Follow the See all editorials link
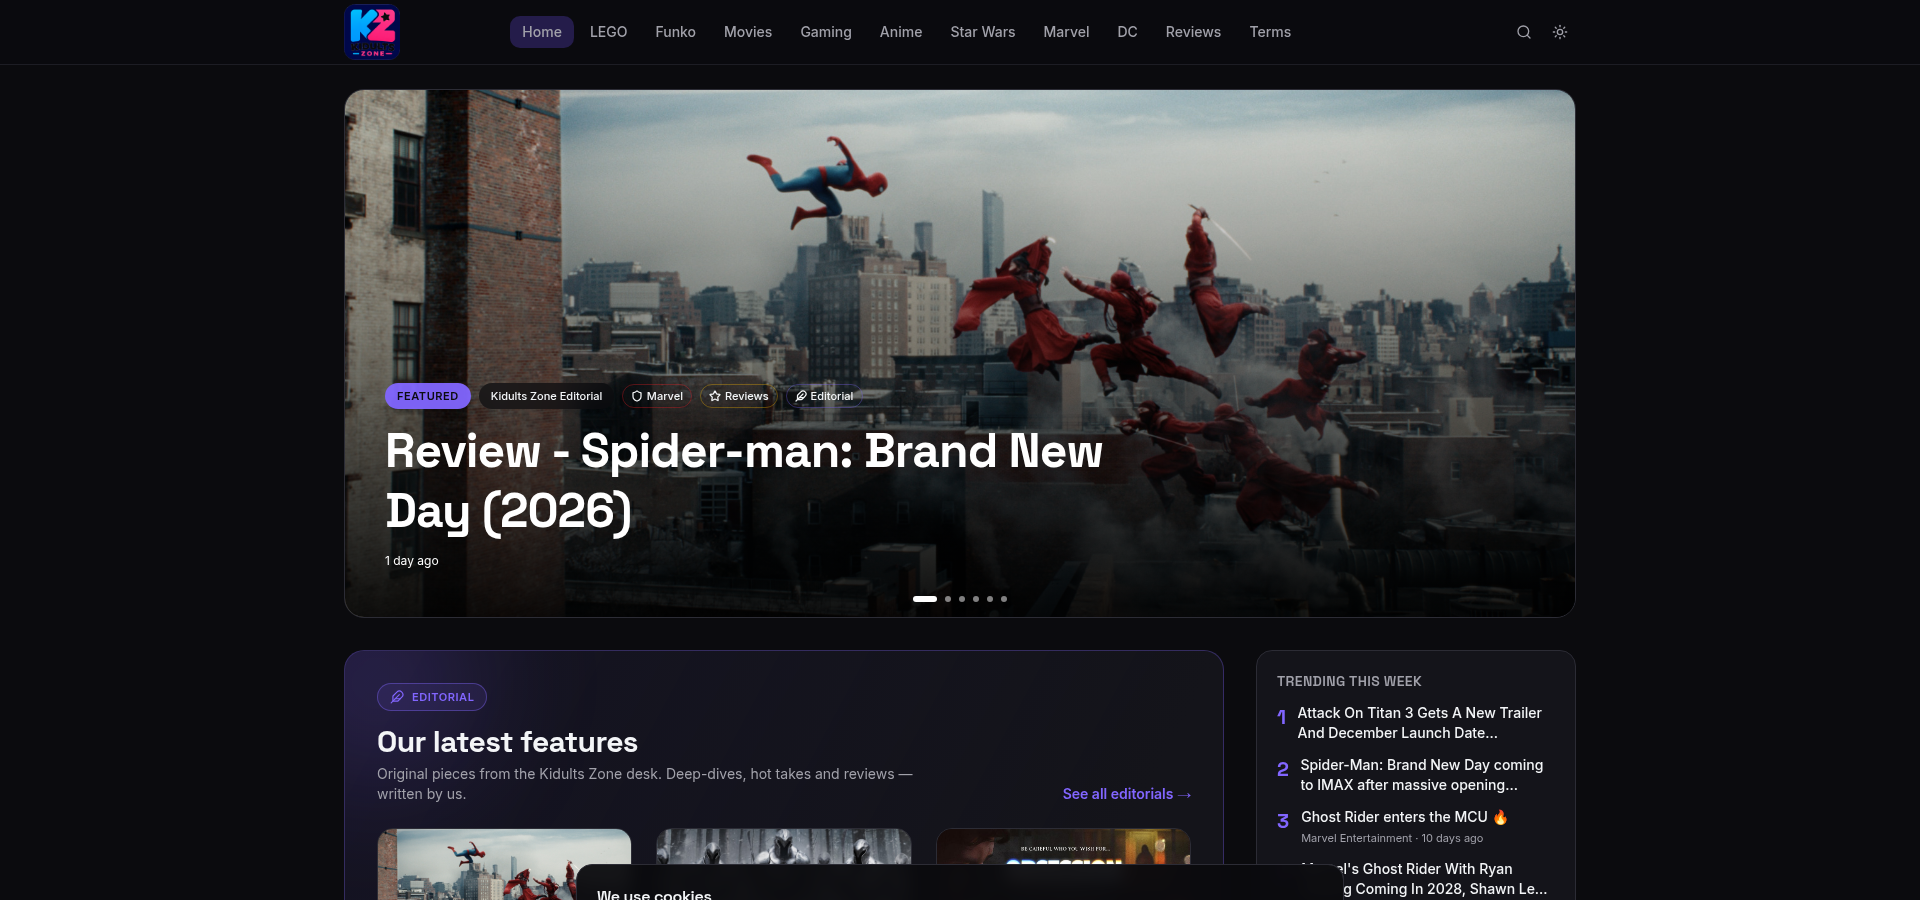Screen dimensions: 1920x900 (1127, 794)
